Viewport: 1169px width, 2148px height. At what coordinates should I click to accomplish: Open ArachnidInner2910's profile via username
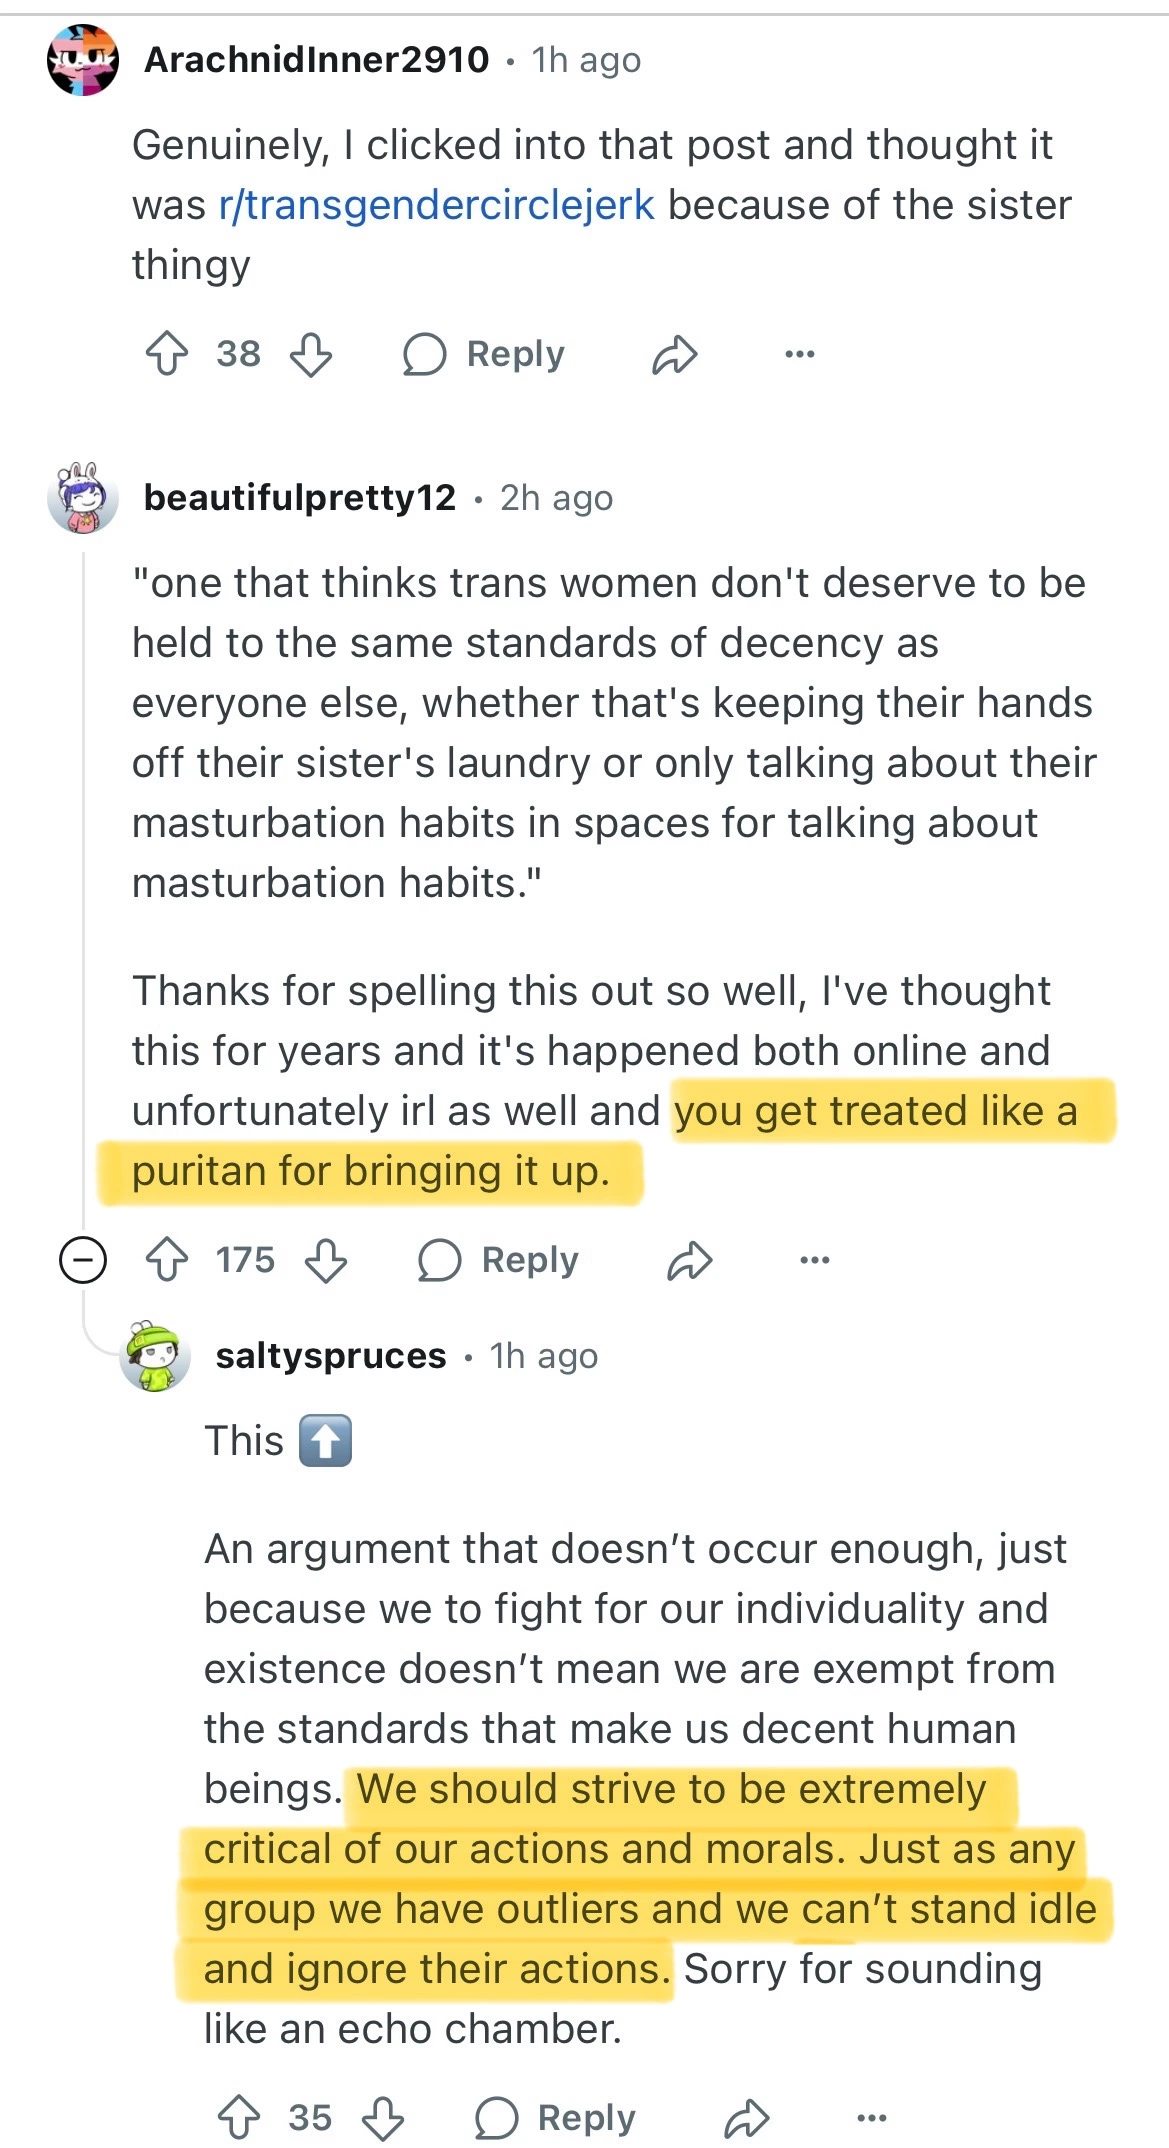[316, 60]
